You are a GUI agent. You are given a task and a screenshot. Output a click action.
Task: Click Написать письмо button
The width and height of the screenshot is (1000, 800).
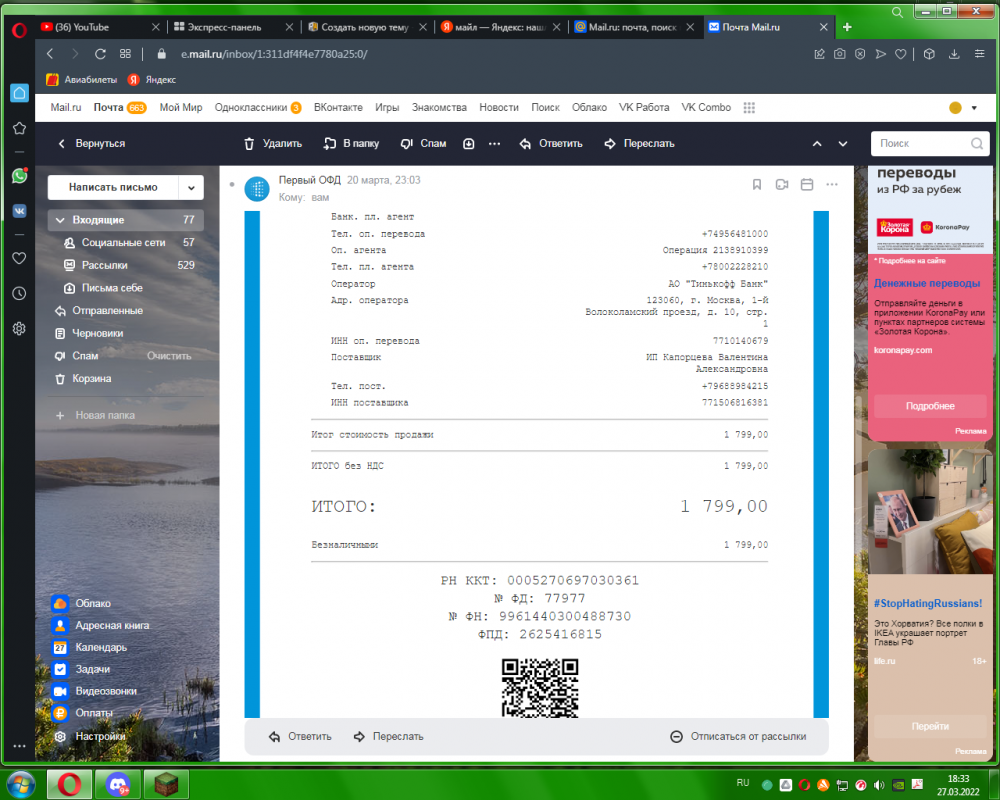[113, 188]
